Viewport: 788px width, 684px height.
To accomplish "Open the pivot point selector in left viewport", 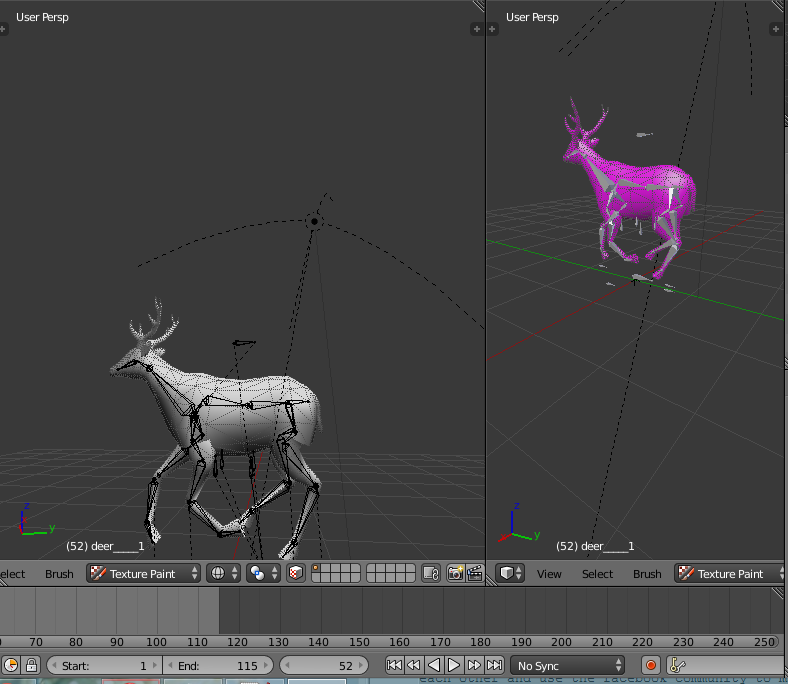I will [264, 573].
